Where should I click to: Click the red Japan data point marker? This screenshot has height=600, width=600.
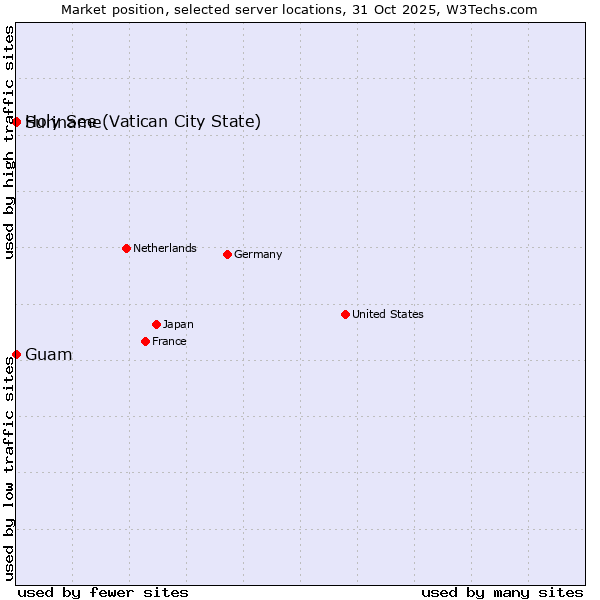tap(156, 324)
